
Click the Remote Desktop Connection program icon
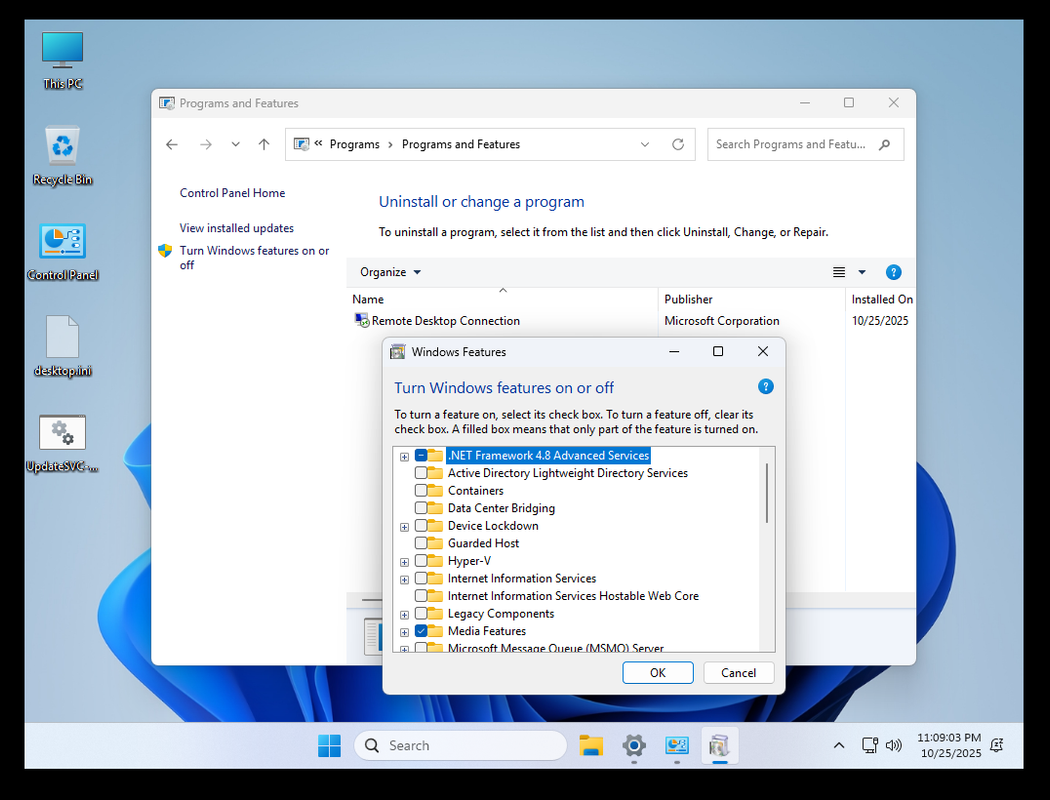pos(362,320)
